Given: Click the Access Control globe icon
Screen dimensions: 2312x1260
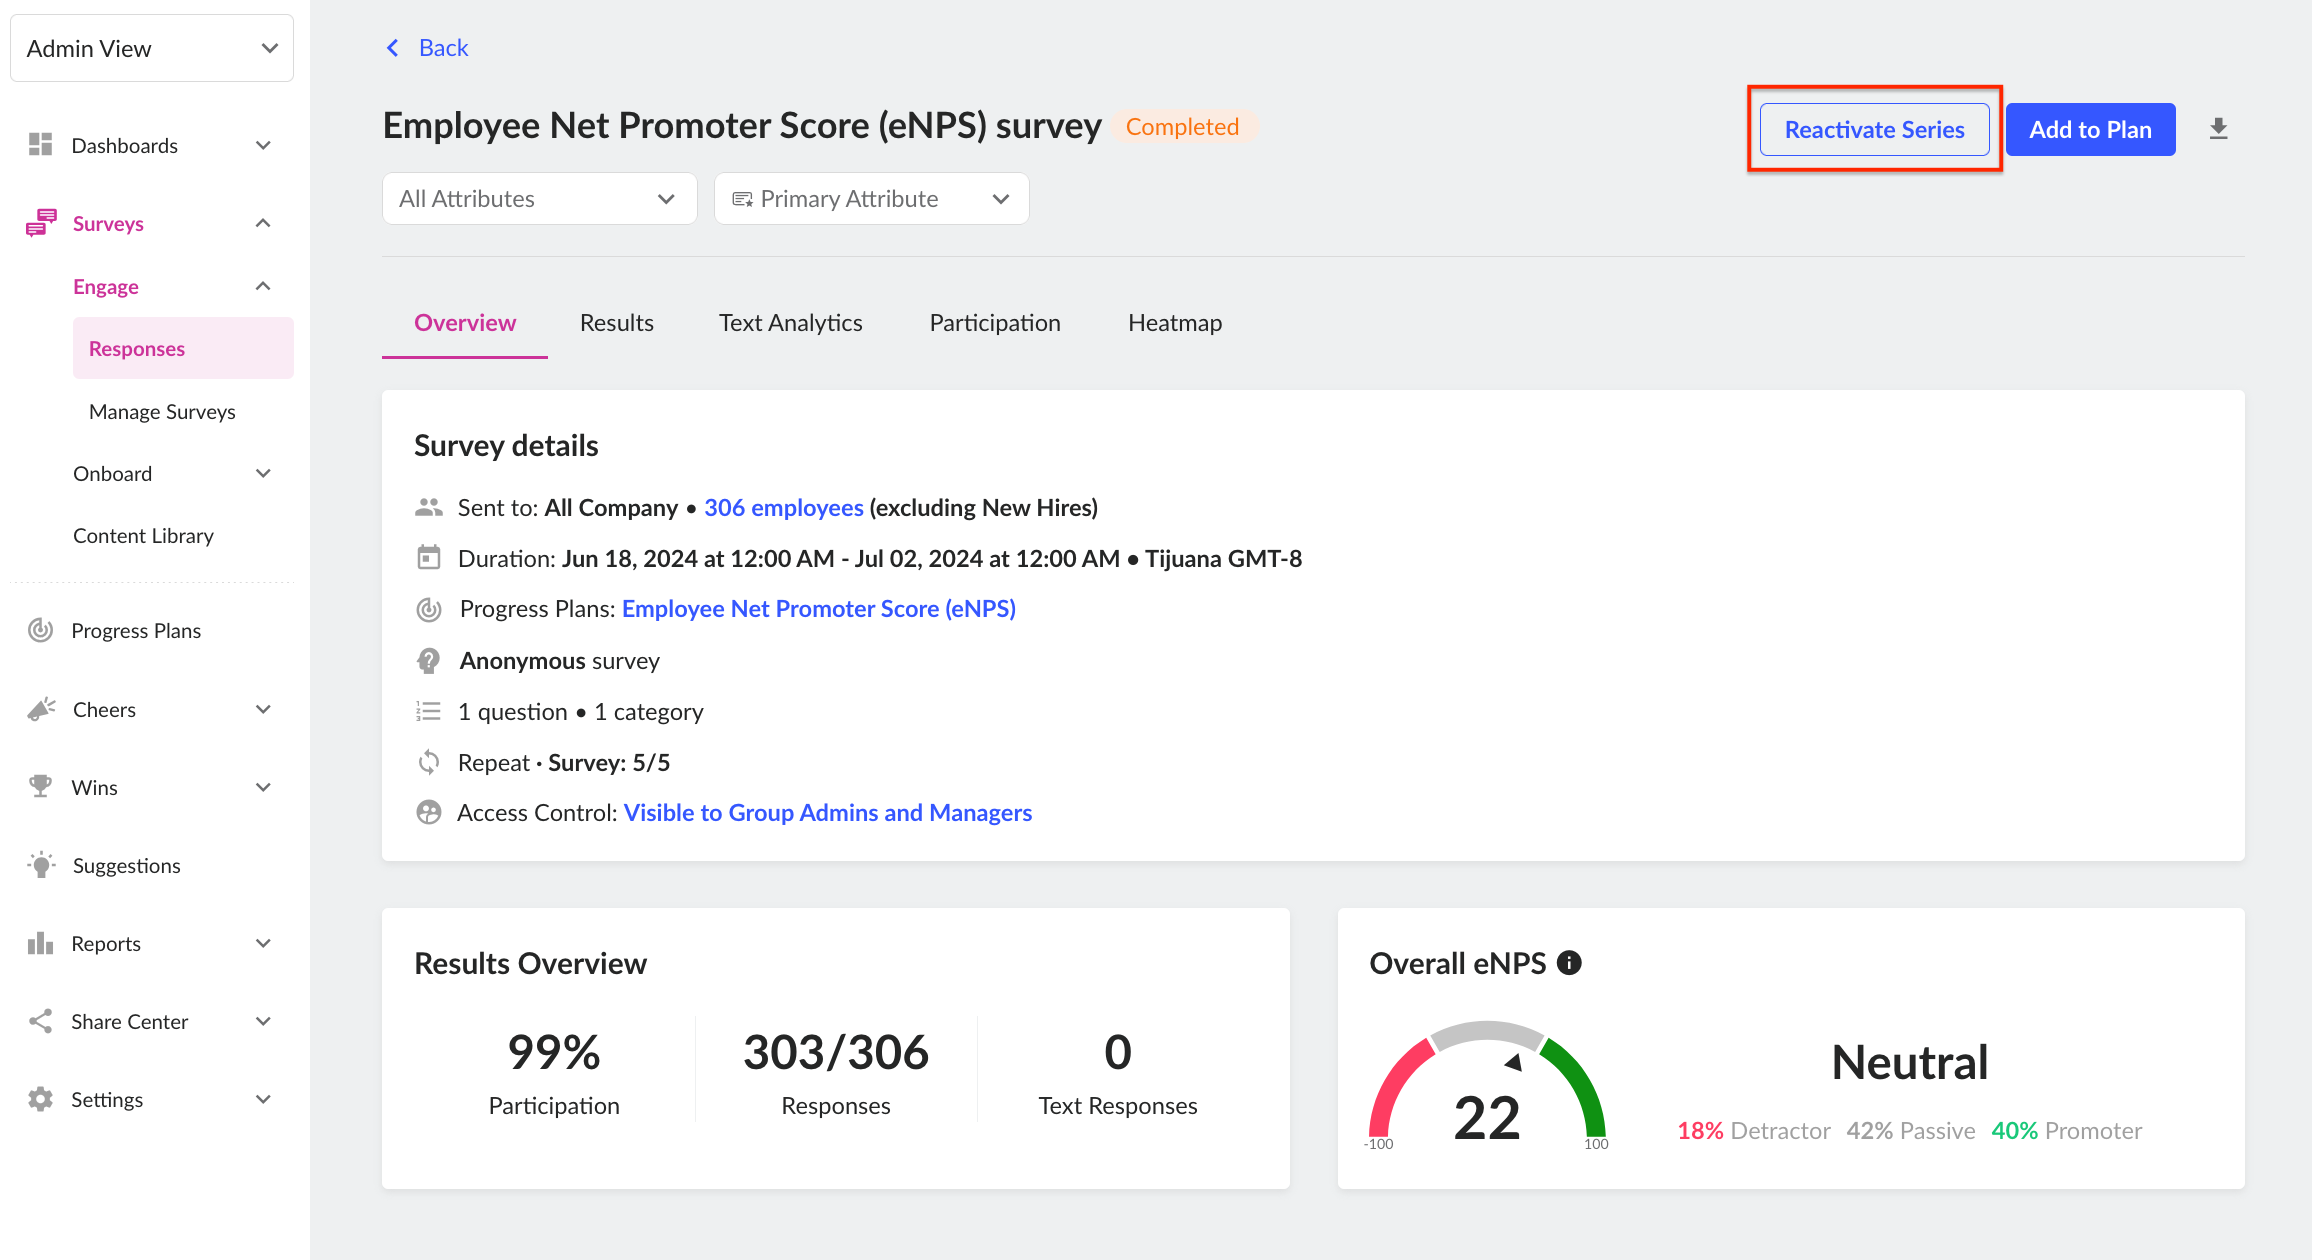Looking at the screenshot, I should pos(429,812).
